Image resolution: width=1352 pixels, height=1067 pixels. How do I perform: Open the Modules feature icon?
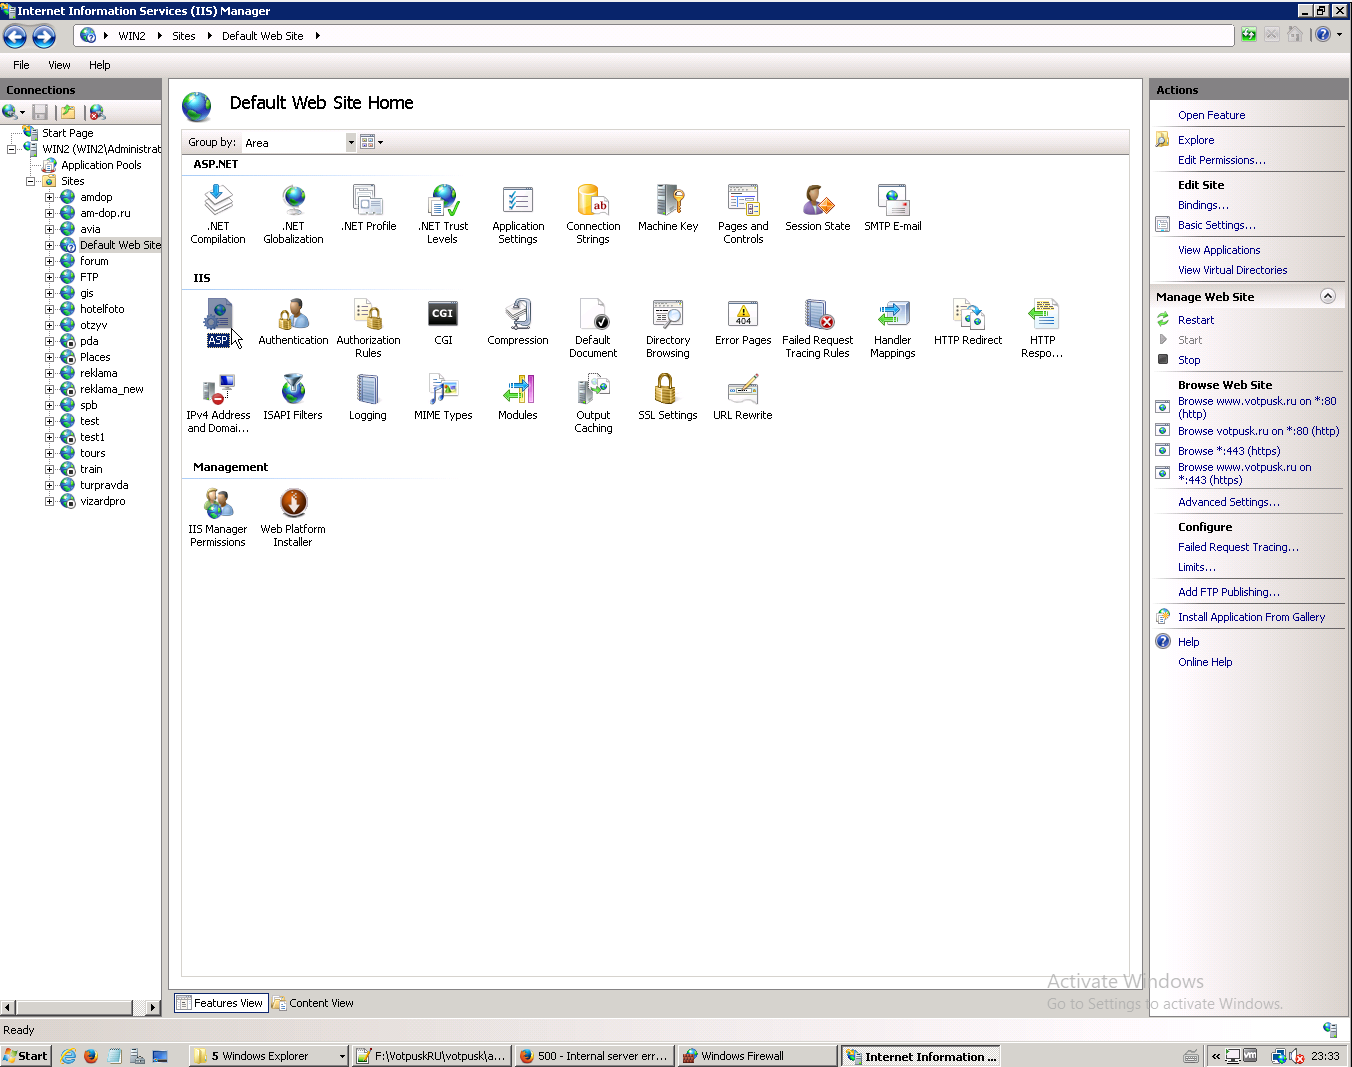click(518, 396)
